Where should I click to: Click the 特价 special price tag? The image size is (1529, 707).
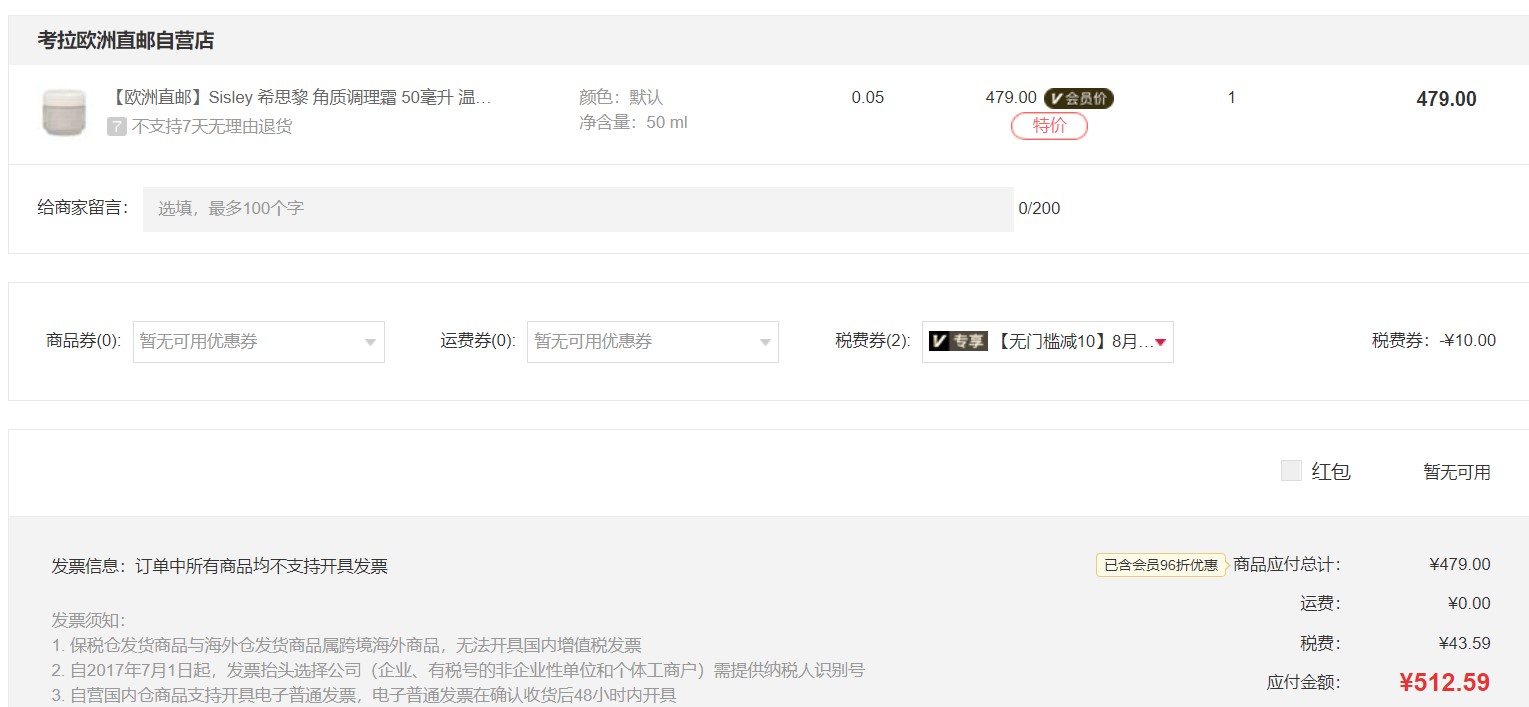pyautogui.click(x=1049, y=126)
